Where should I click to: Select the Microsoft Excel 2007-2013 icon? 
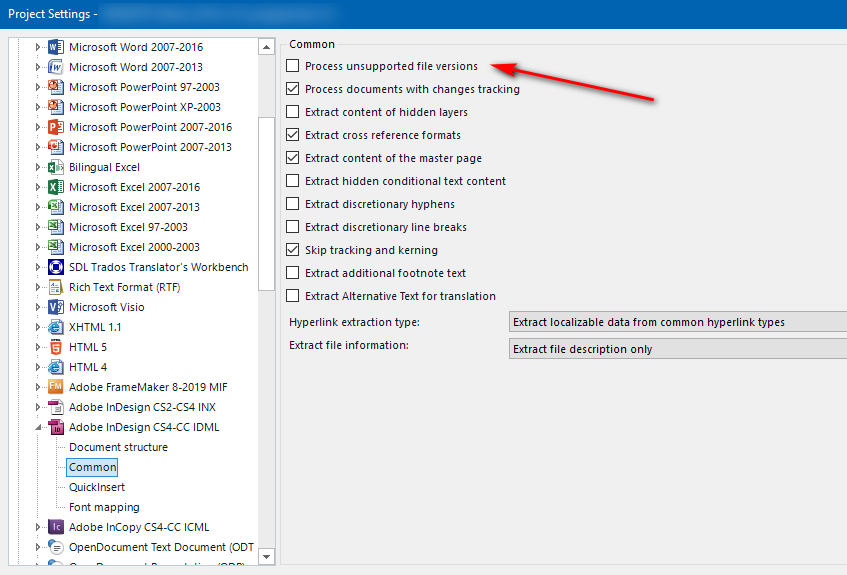tap(56, 207)
